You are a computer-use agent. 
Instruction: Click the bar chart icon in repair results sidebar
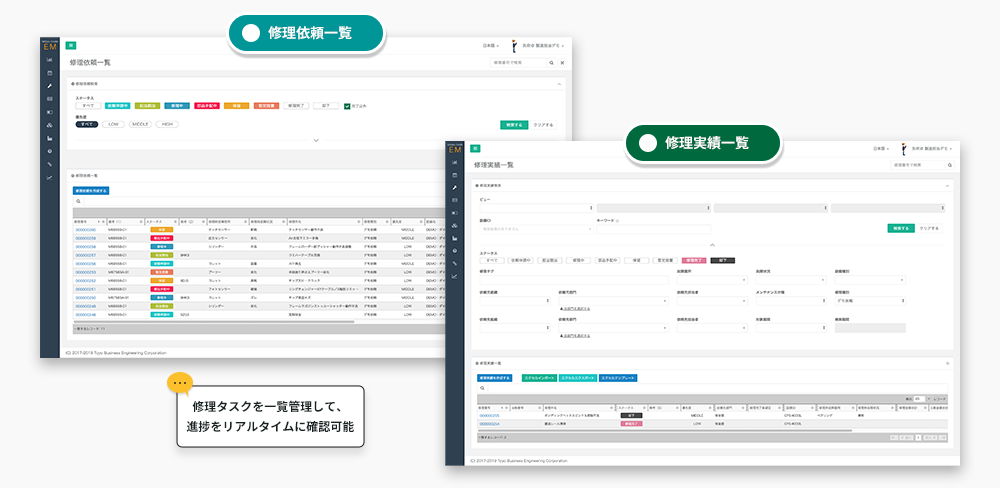(x=454, y=238)
